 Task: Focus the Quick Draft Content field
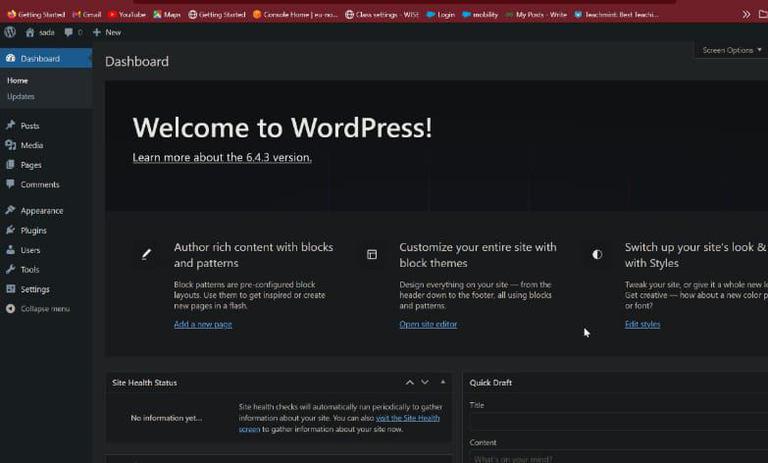(619, 458)
